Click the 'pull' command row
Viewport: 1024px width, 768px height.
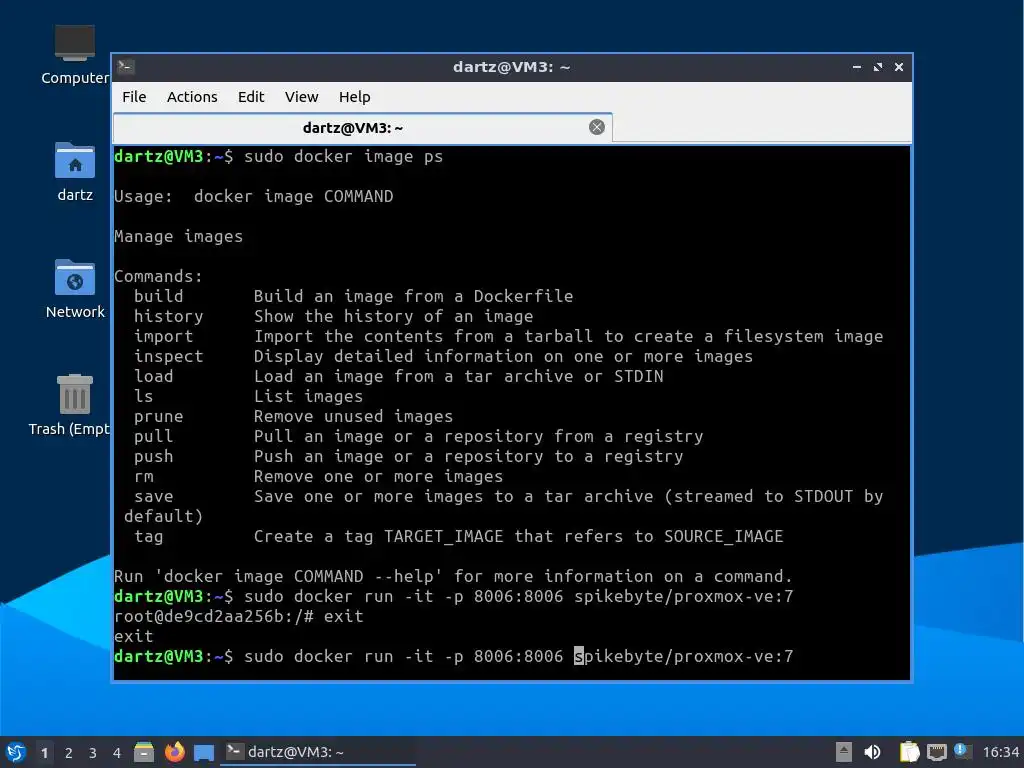(x=419, y=436)
